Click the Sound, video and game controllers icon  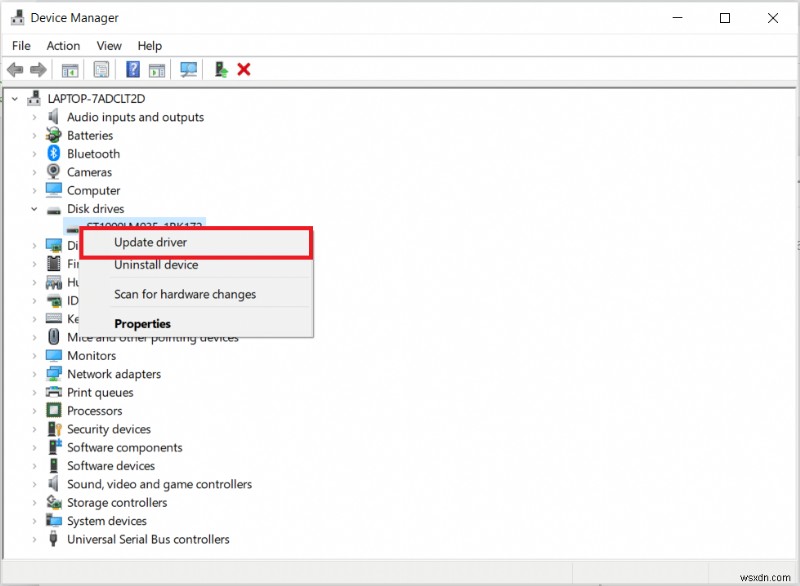(x=52, y=484)
